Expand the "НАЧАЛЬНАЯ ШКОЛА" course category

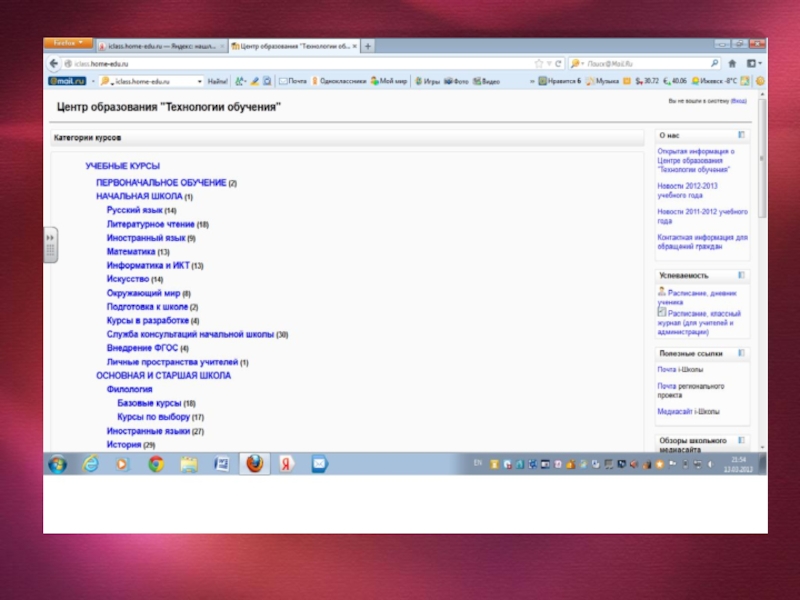tap(138, 197)
